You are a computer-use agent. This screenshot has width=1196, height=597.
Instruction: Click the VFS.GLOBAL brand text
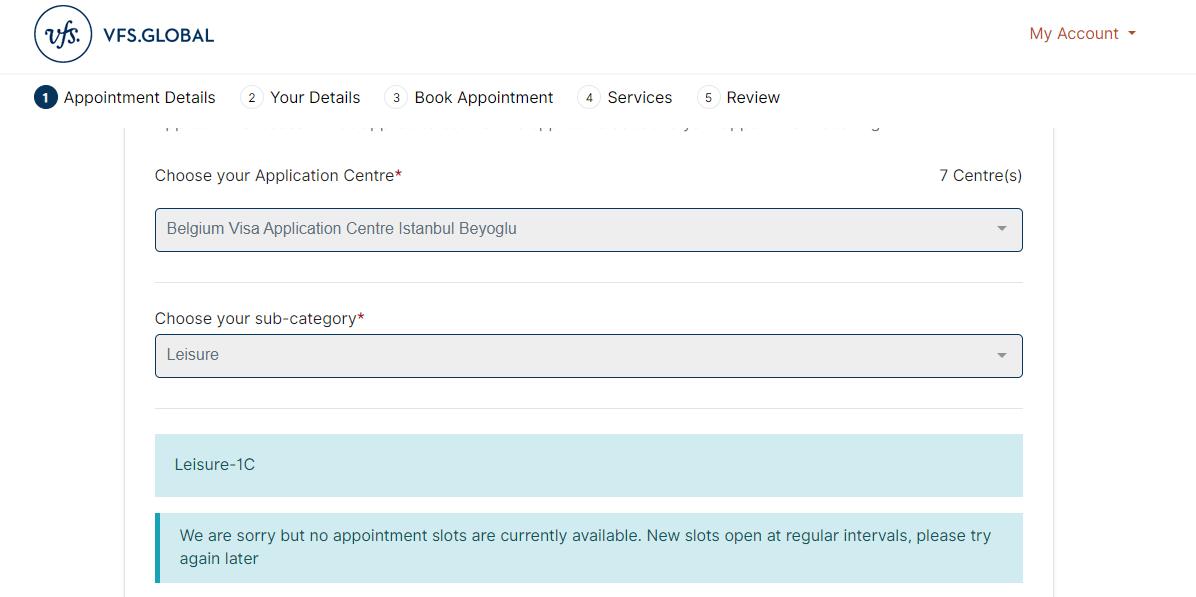(158, 35)
